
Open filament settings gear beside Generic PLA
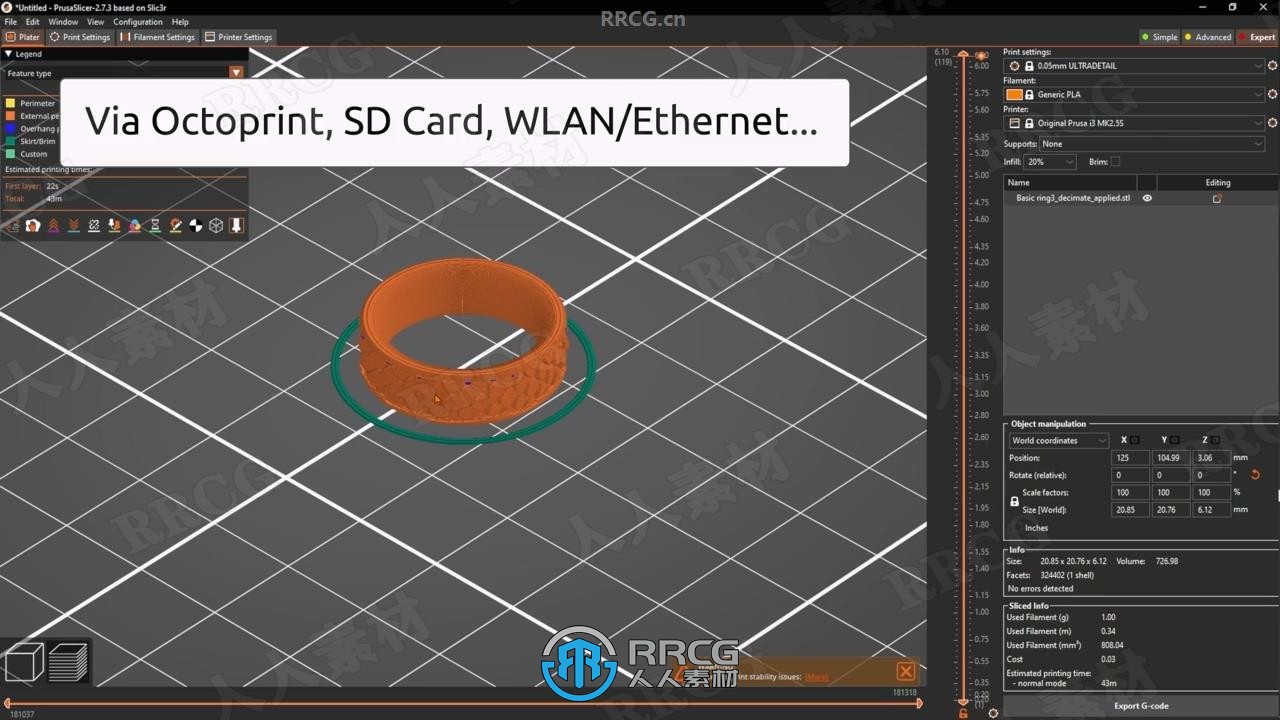click(1272, 94)
